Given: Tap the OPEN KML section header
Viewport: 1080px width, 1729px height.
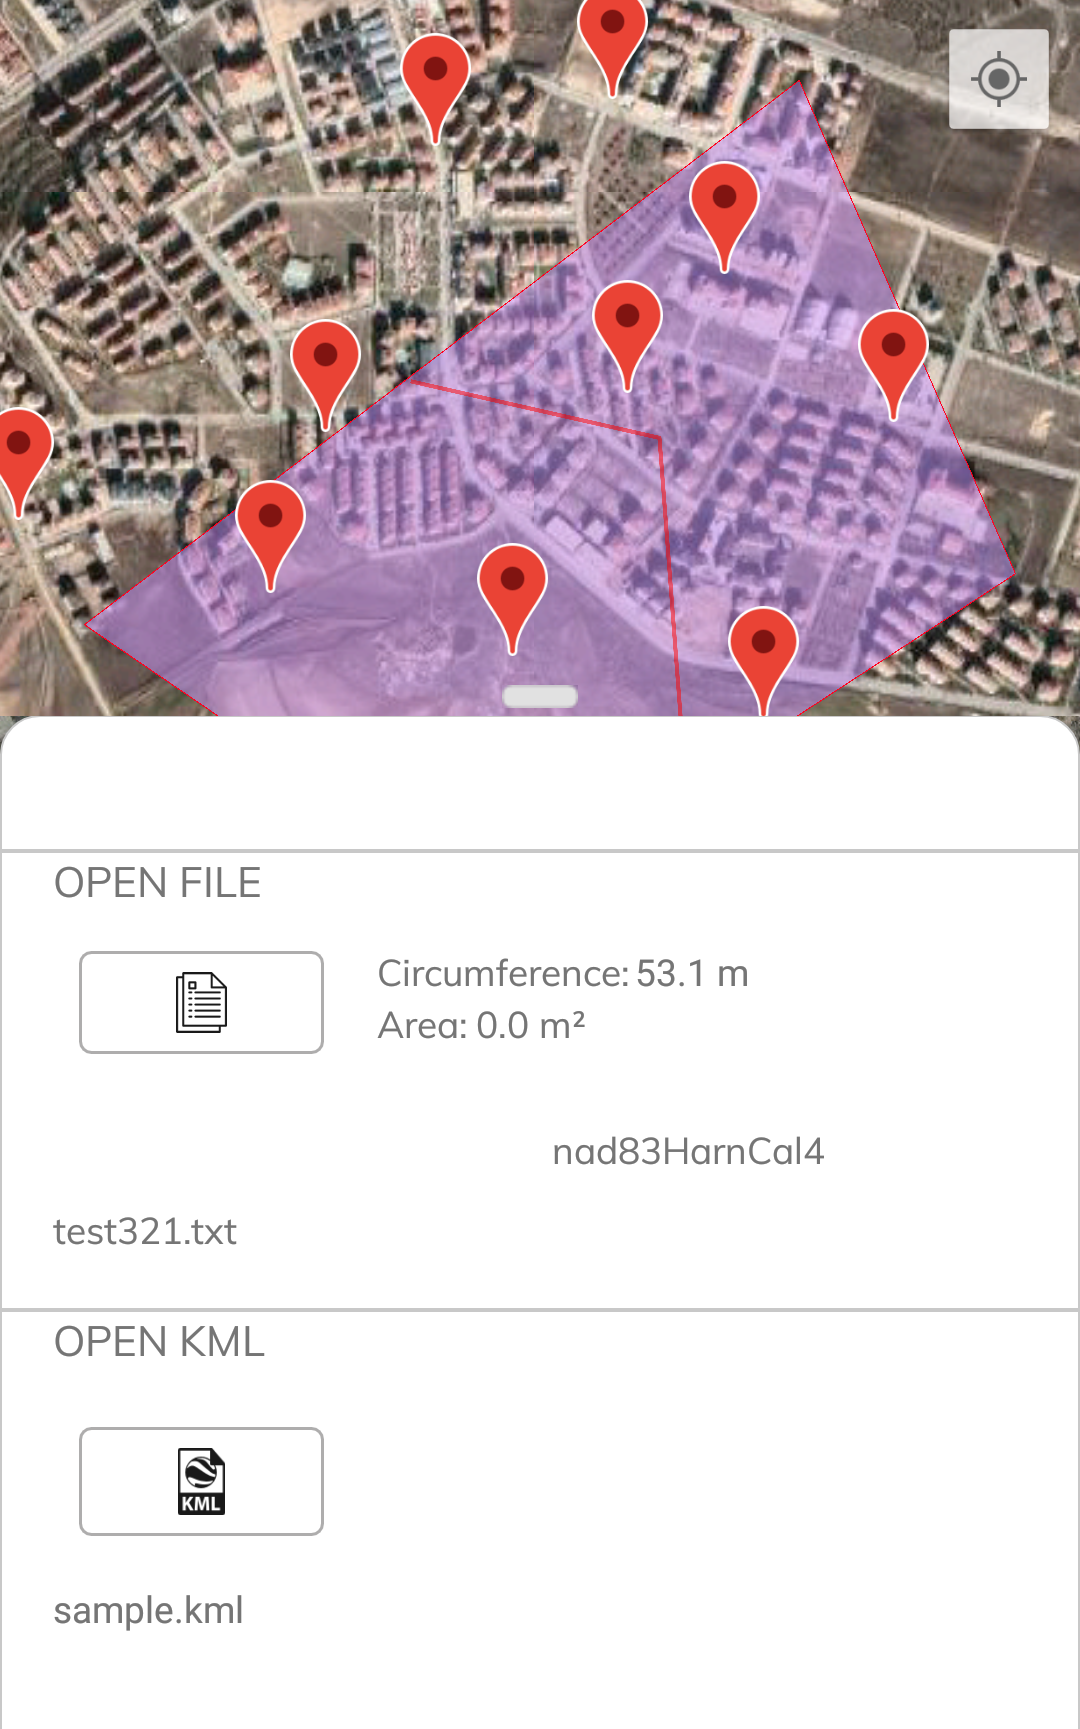Looking at the screenshot, I should coord(159,1342).
